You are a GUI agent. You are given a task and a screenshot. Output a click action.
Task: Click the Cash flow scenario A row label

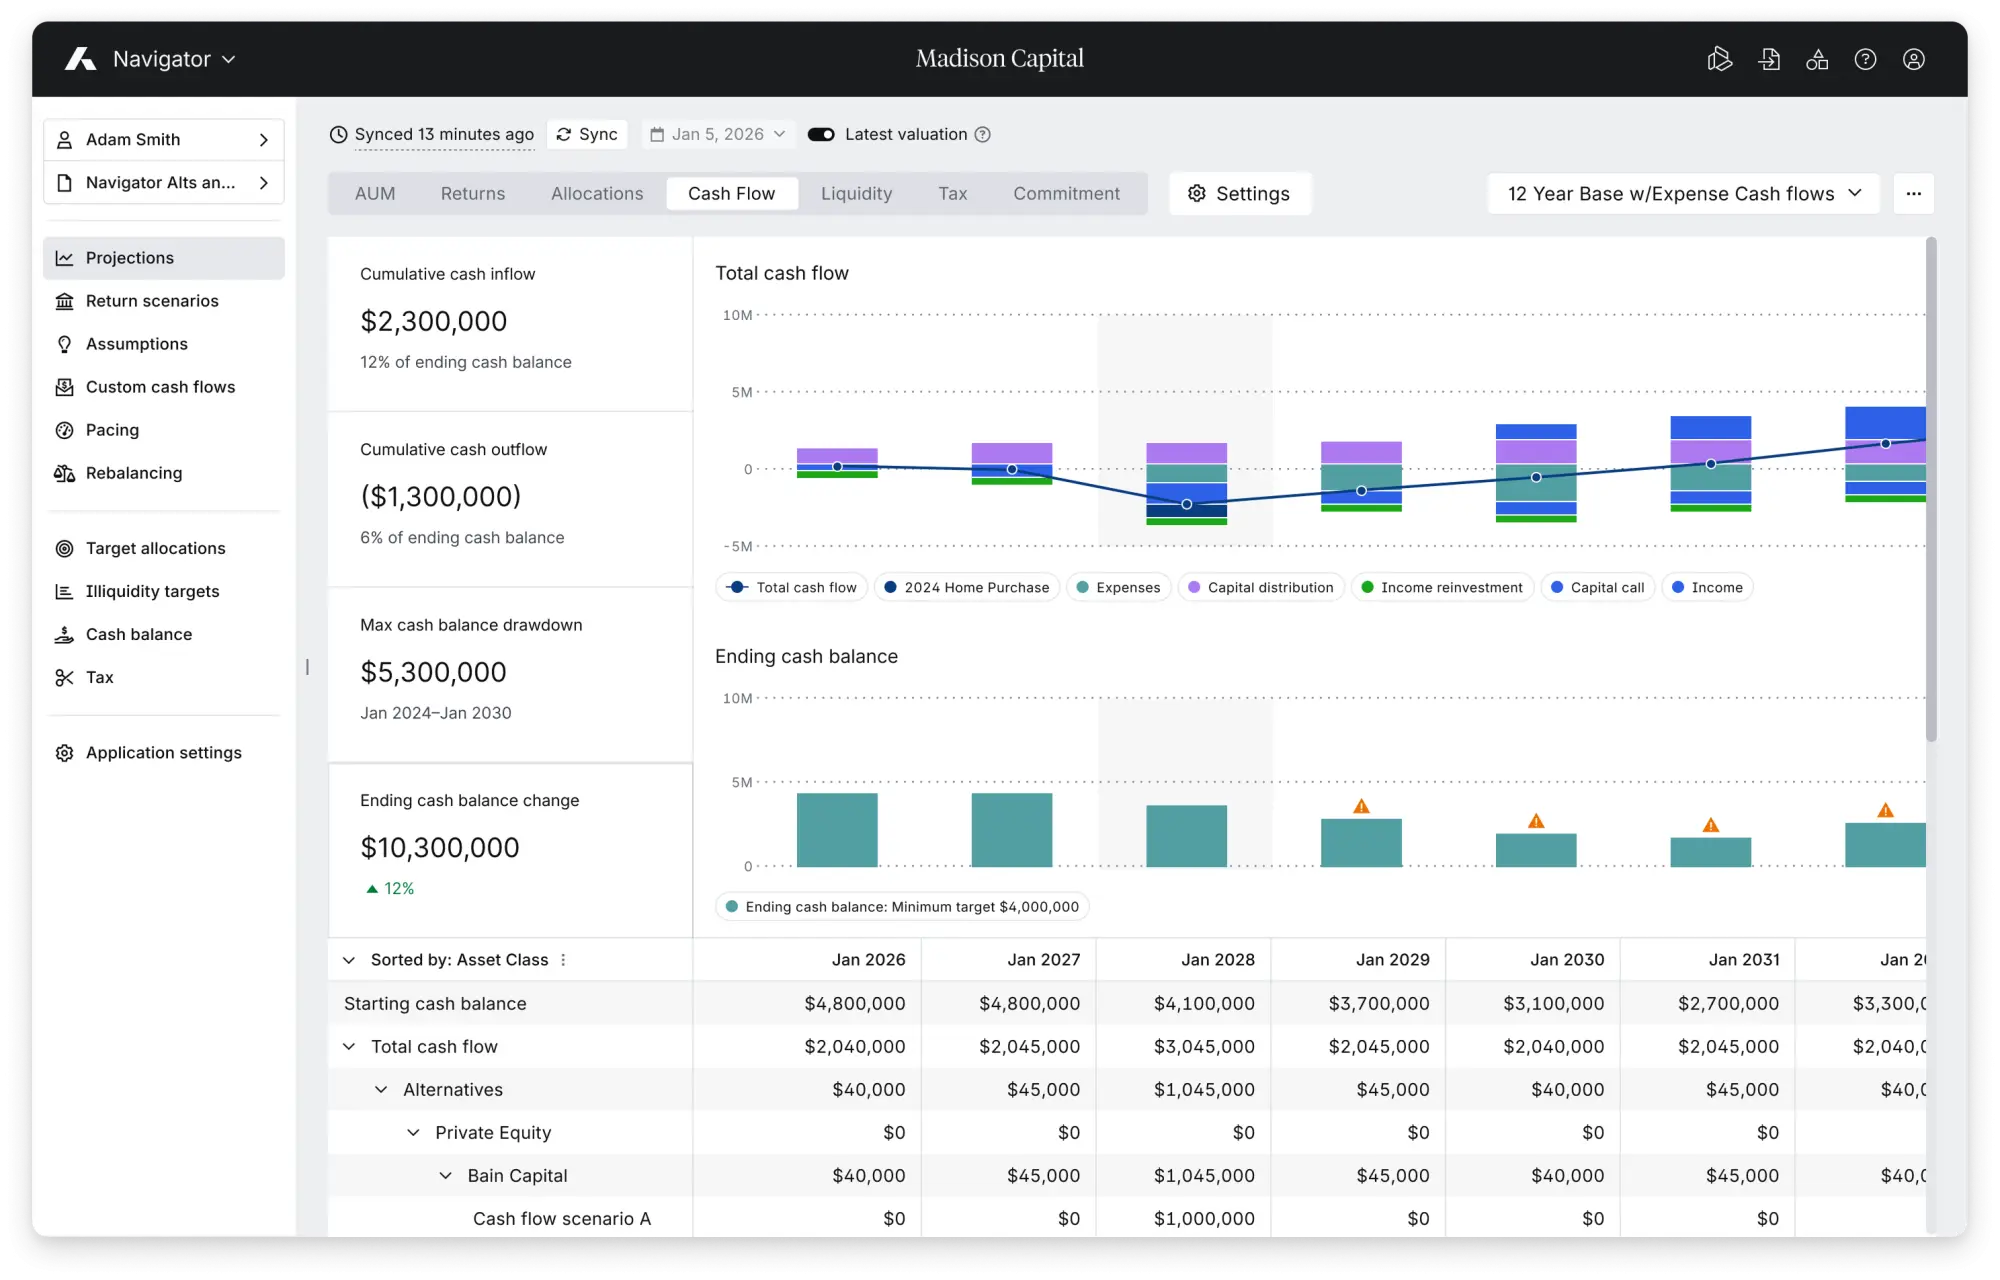point(562,1219)
